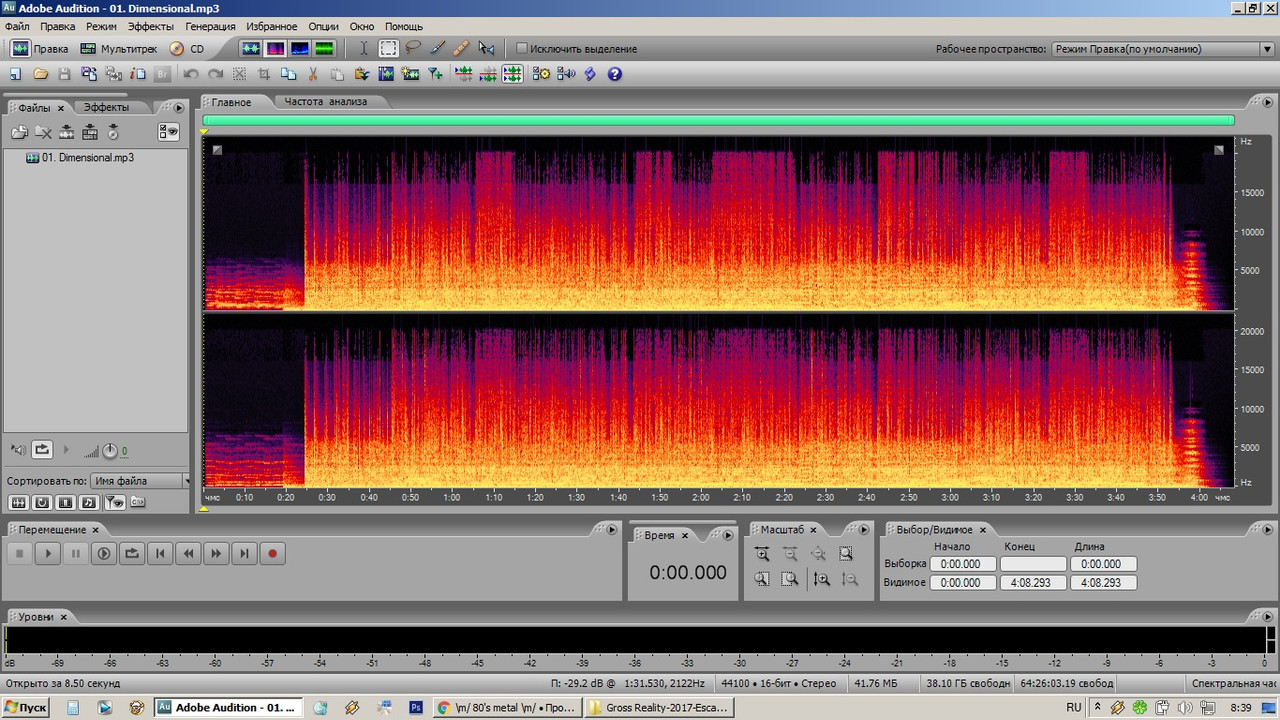Start playback with the Play button

coord(47,553)
